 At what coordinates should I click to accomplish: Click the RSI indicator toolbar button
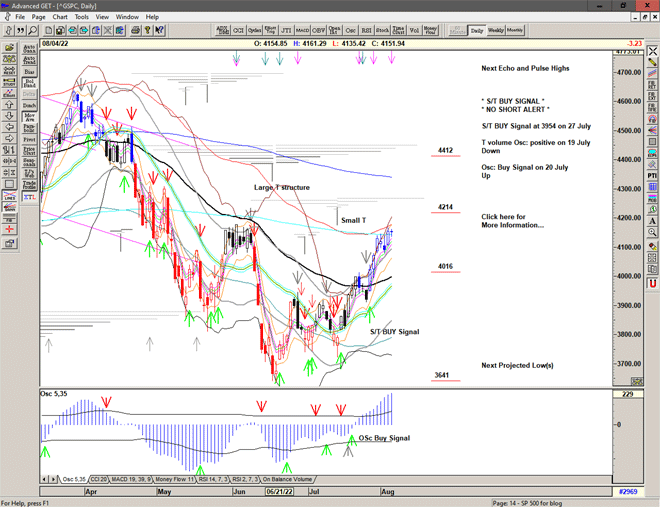click(x=366, y=30)
